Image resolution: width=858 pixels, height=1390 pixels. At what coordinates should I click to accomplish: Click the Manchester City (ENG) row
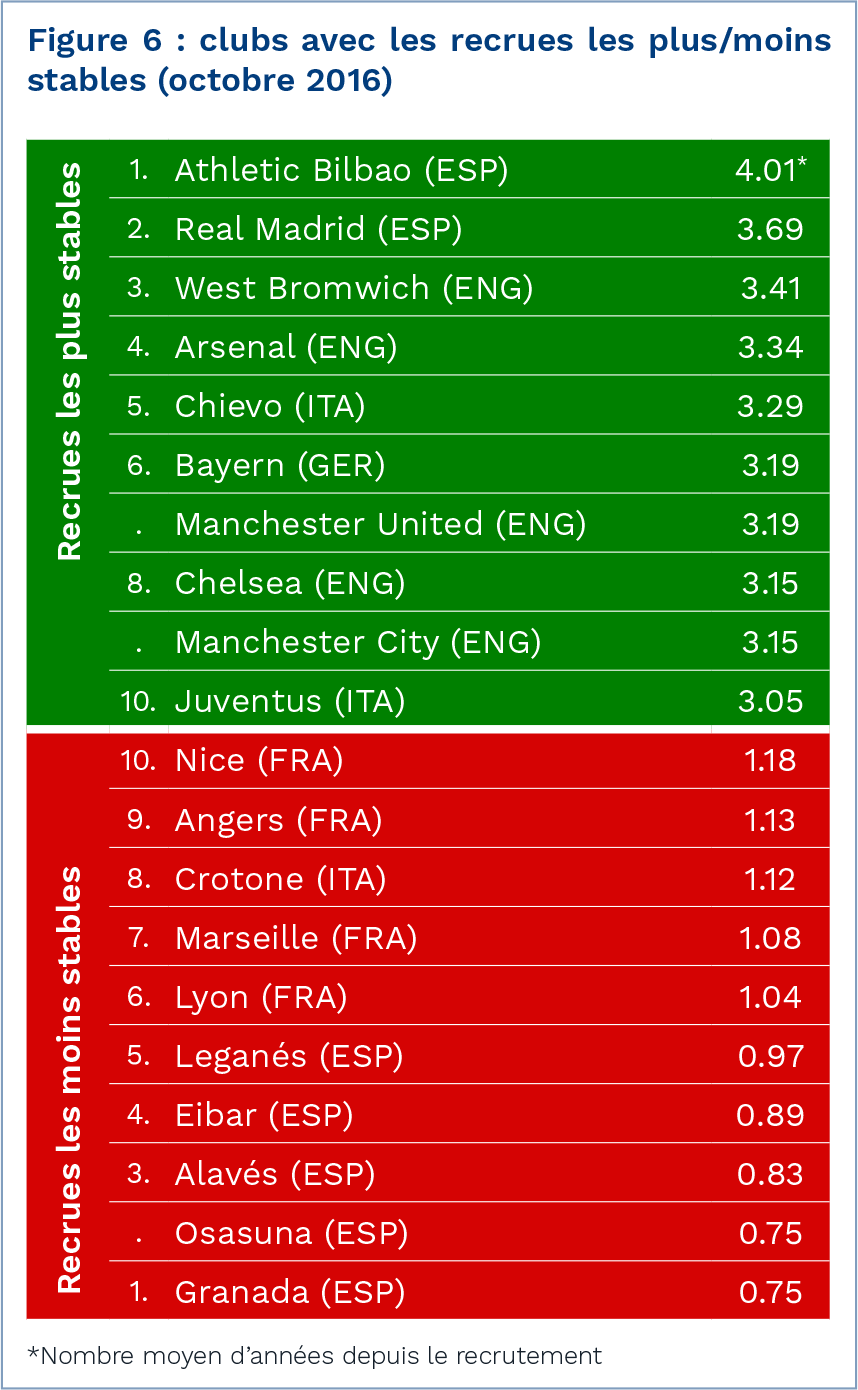358,642
